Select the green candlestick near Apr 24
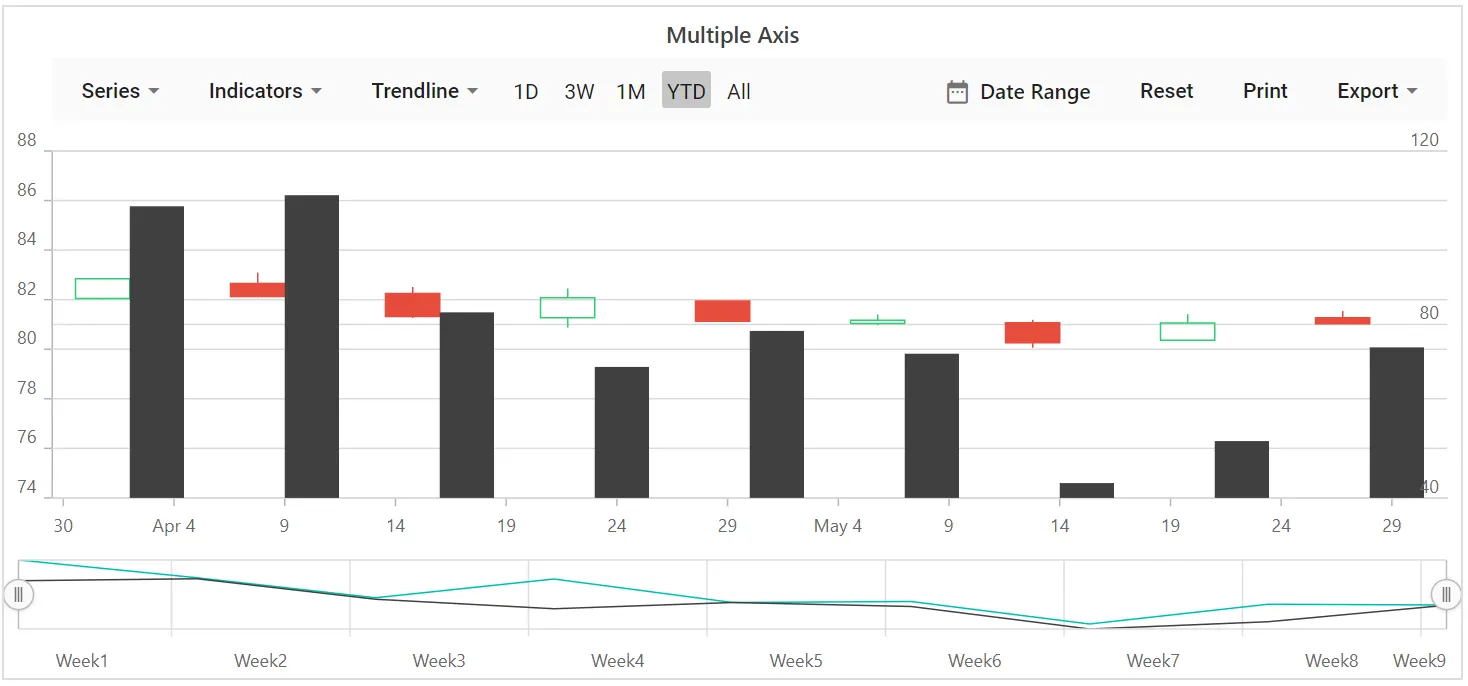Viewport: 1468px width, 686px height. click(x=568, y=307)
